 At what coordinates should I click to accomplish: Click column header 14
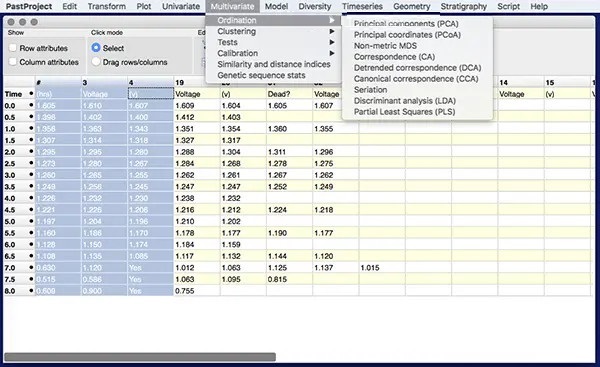coord(521,82)
